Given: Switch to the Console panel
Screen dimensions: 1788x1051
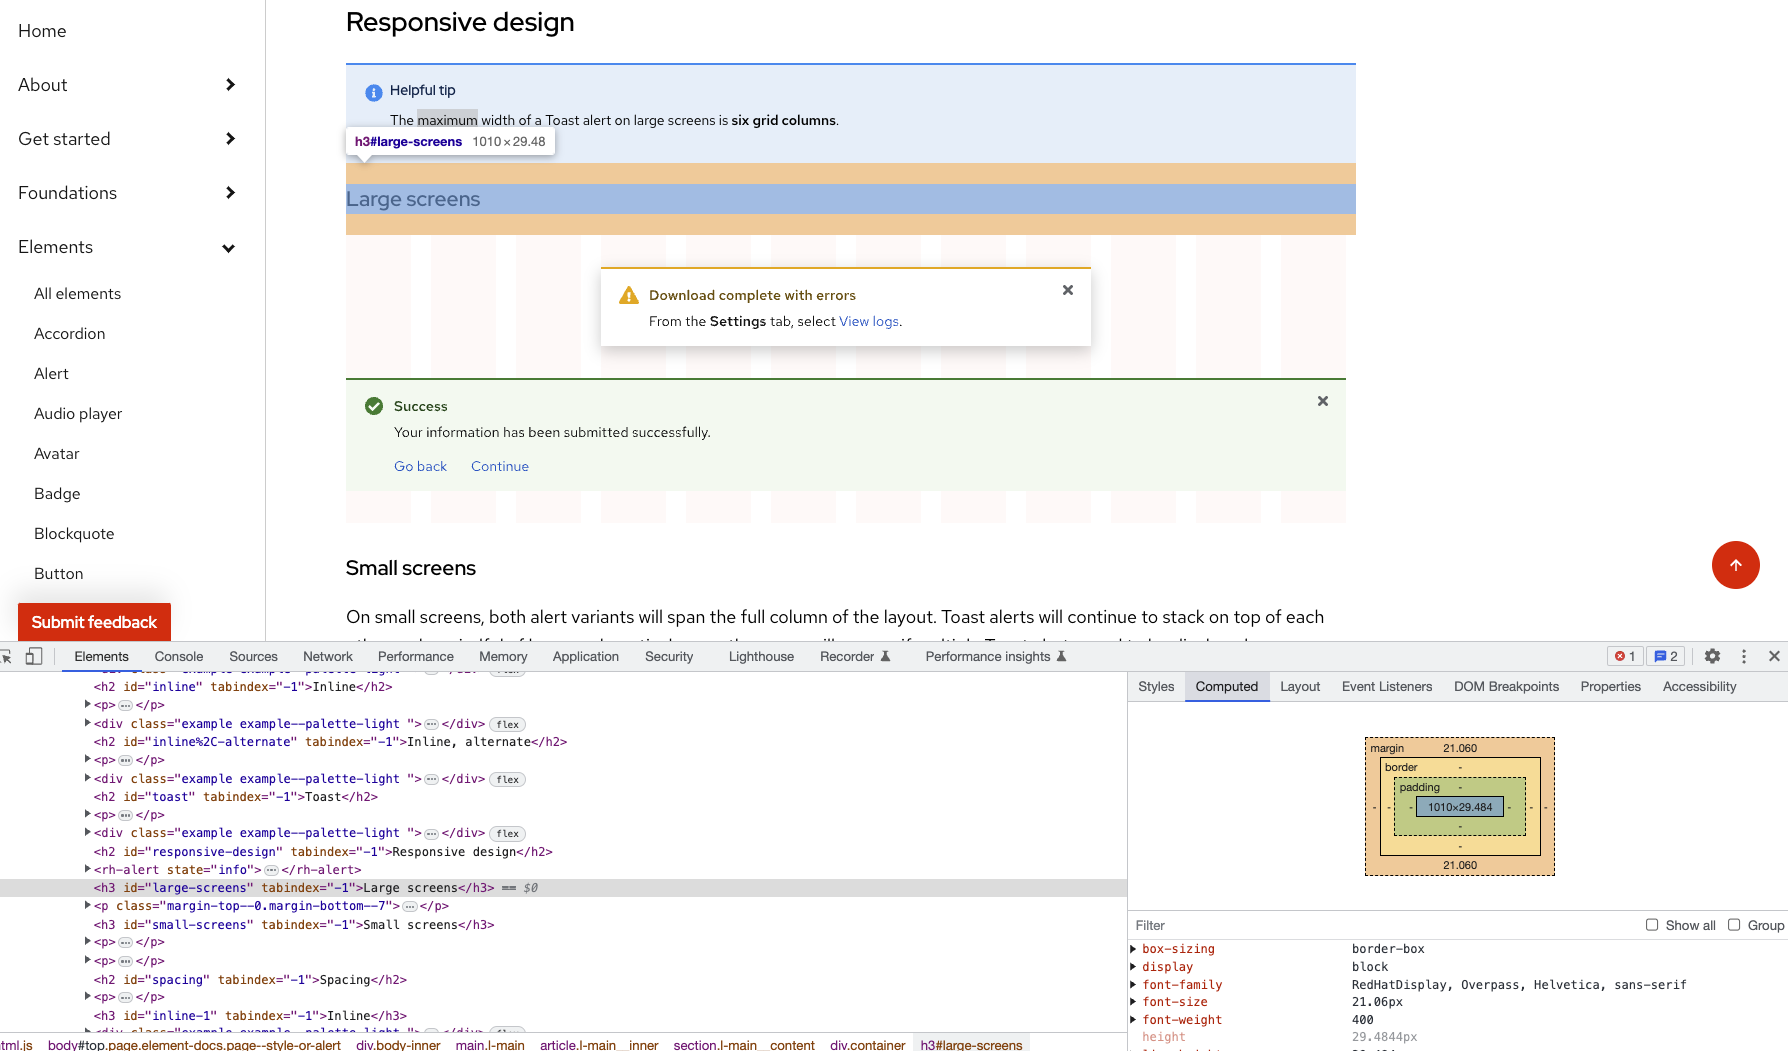Looking at the screenshot, I should (178, 656).
